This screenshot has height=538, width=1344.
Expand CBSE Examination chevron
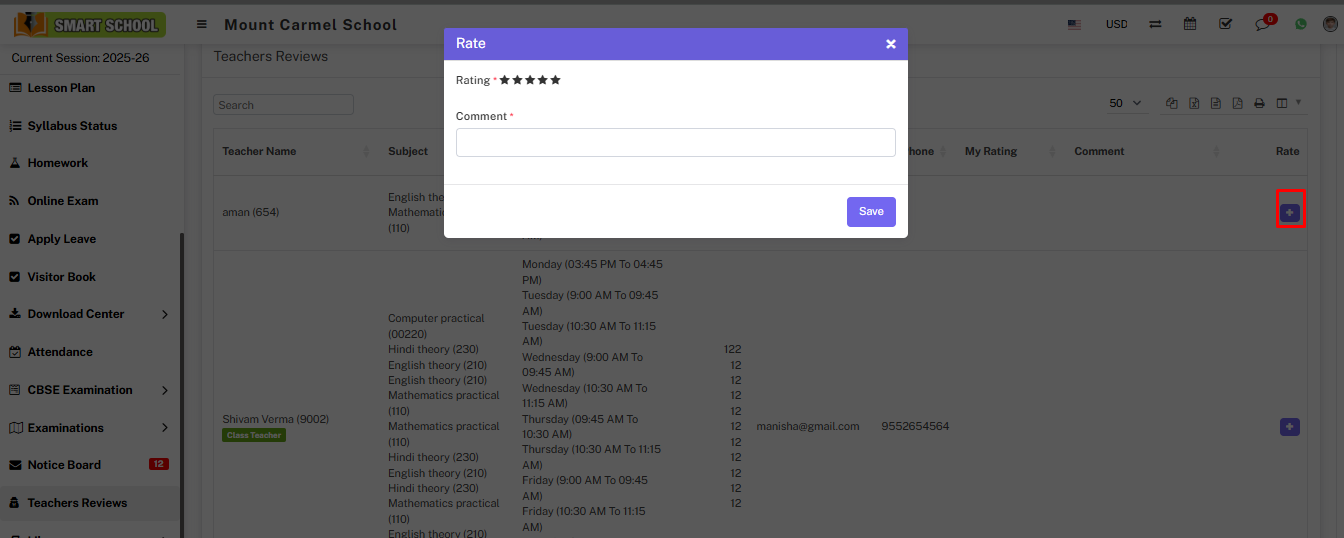coord(165,390)
